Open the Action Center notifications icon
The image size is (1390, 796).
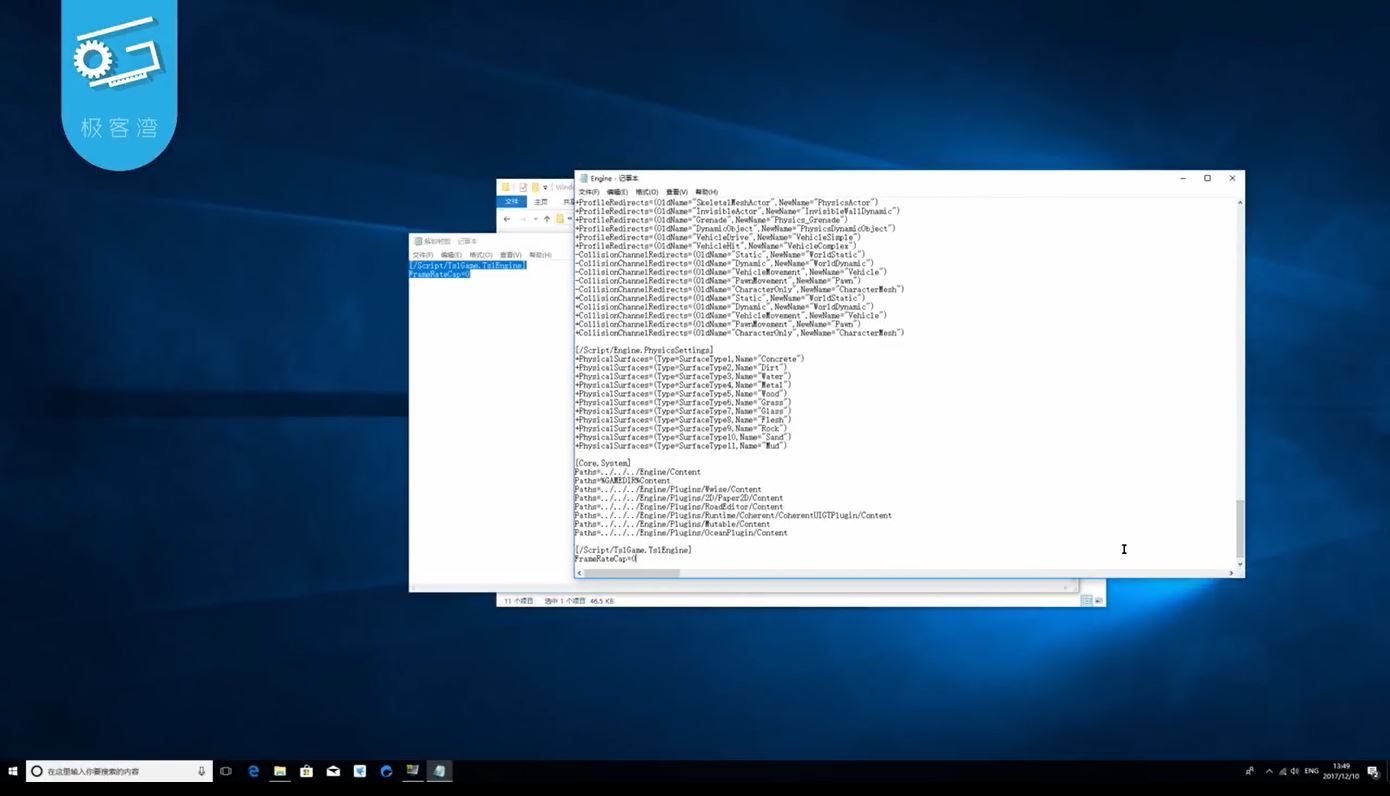pos(1374,771)
